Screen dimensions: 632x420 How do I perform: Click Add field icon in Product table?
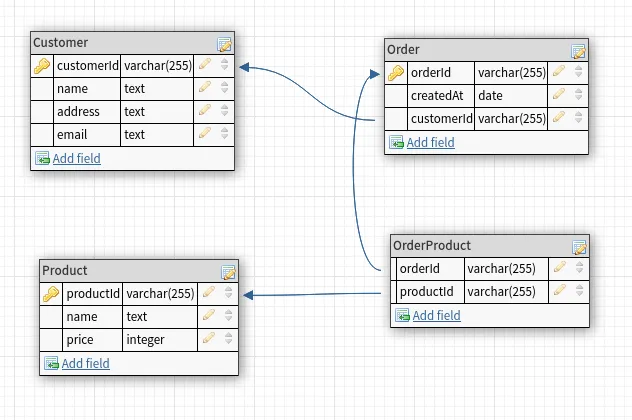[x=51, y=363]
